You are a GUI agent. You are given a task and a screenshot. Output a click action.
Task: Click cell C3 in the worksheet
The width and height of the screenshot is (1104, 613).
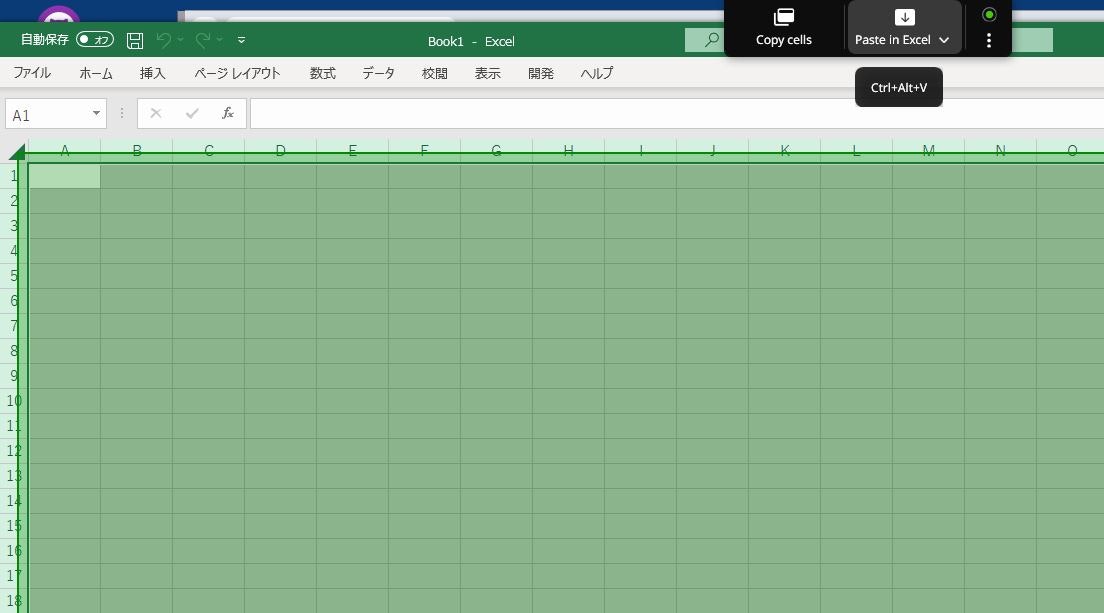[x=208, y=226]
